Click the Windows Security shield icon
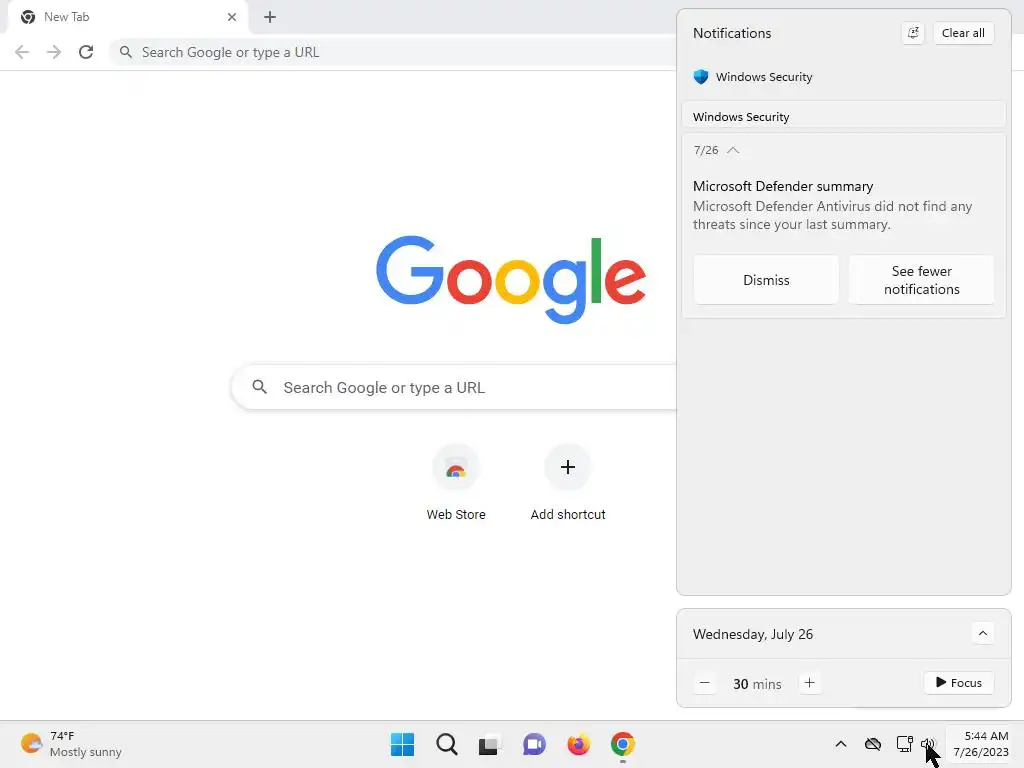The width and height of the screenshot is (1024, 768). coord(701,76)
